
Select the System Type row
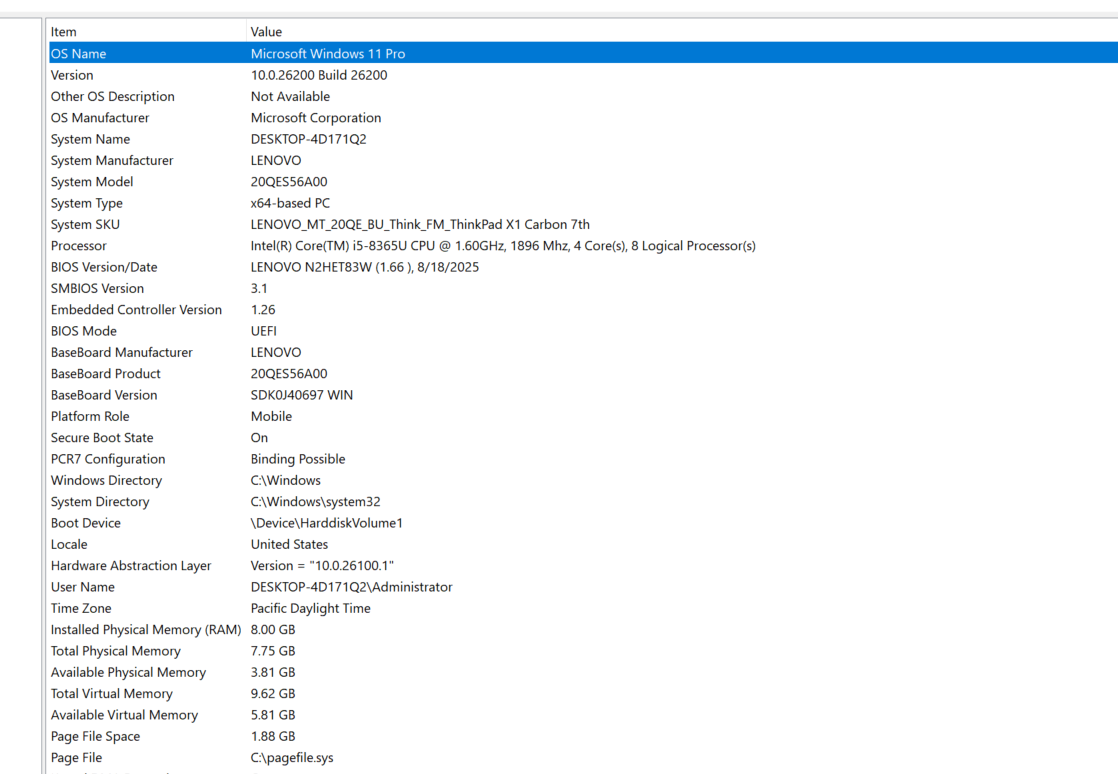pyautogui.click(x=583, y=203)
